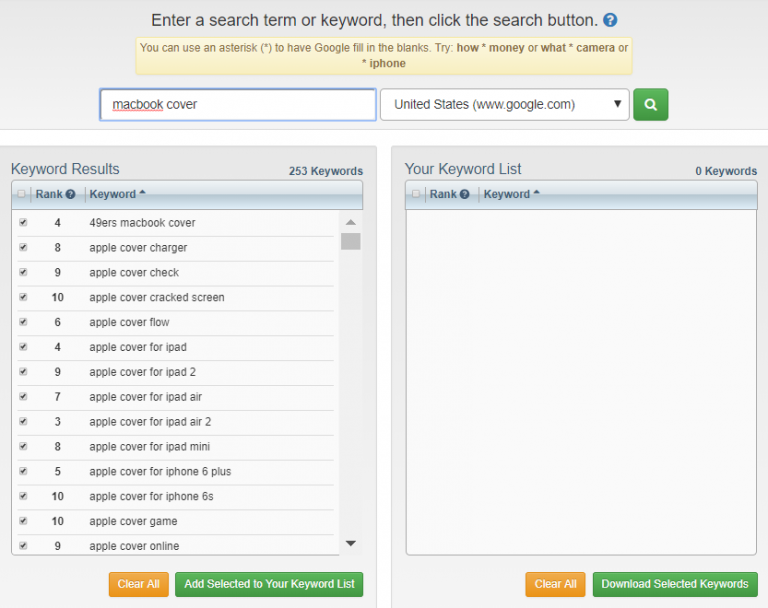Image resolution: width=768 pixels, height=608 pixels.
Task: Click Rank help icon in Your Keyword List
Action: coord(465,195)
